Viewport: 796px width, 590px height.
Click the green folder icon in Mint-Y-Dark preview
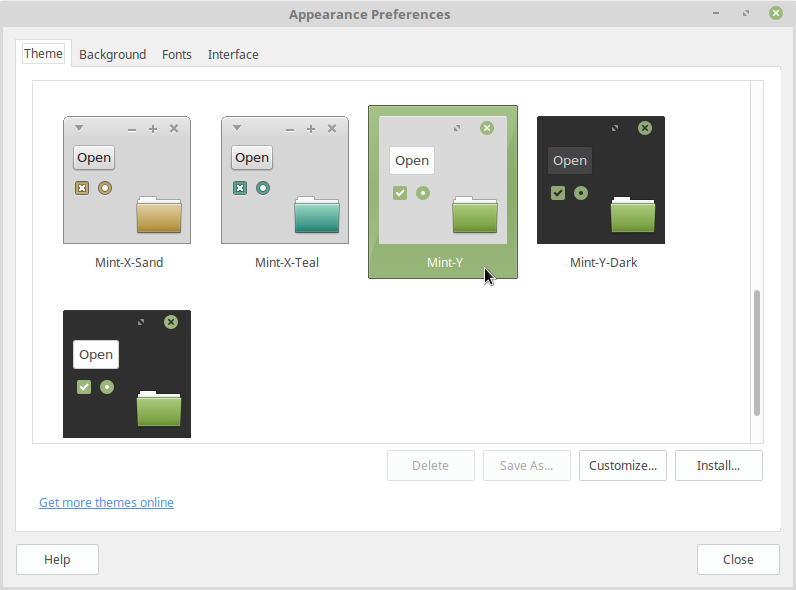coord(633,215)
